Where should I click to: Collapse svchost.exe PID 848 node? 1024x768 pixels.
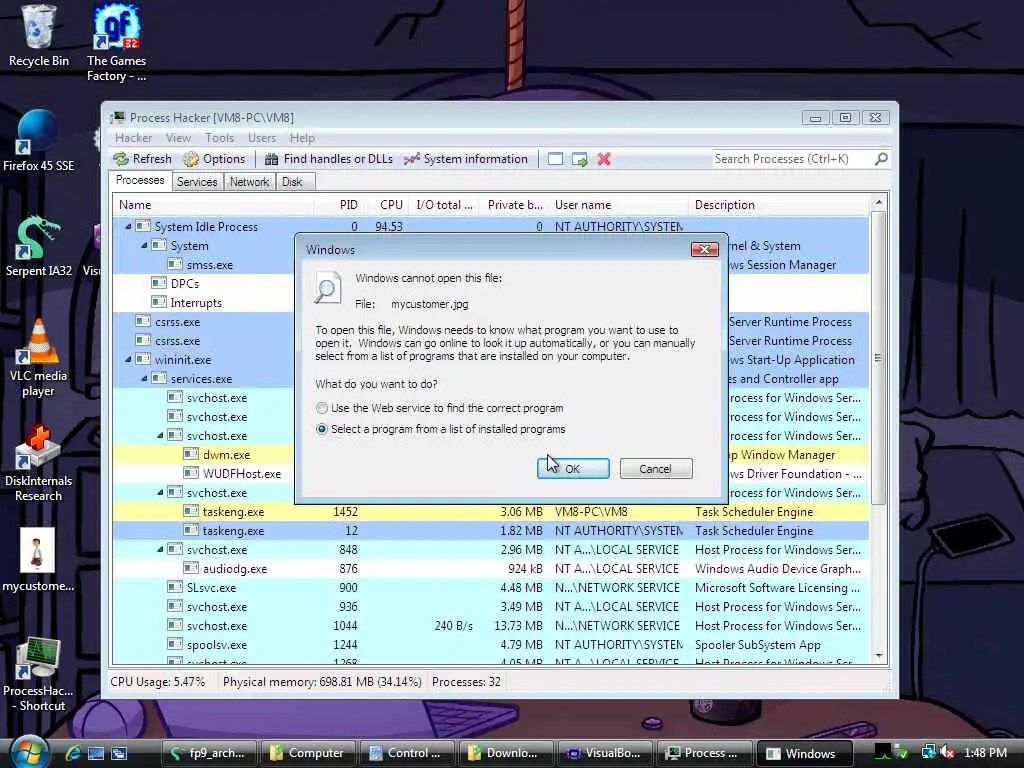160,550
